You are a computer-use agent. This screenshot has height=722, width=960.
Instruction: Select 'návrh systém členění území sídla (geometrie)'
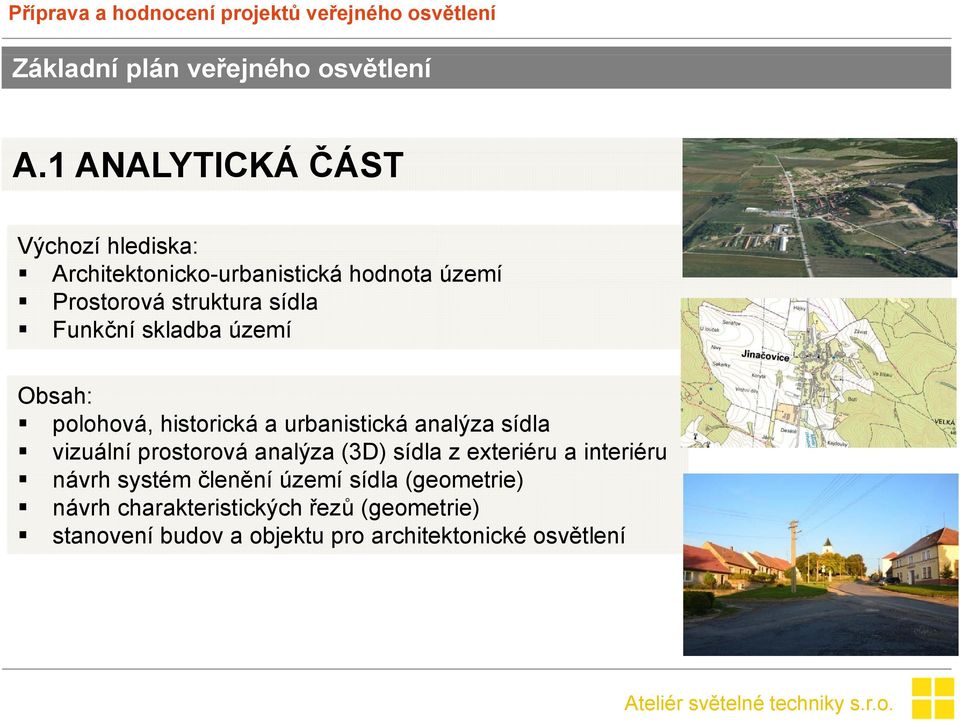(288, 479)
